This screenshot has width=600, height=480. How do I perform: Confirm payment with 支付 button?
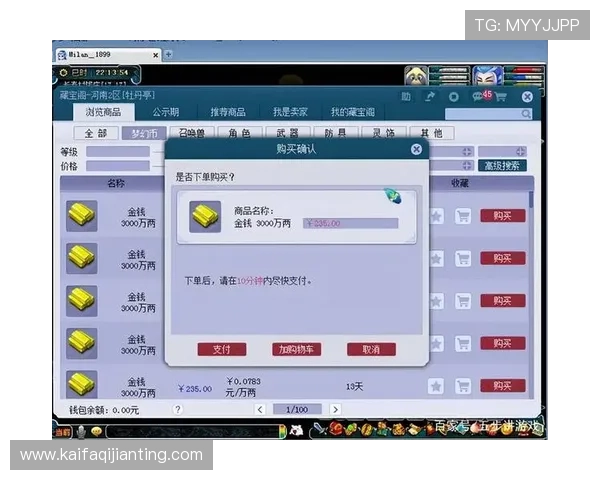222,349
